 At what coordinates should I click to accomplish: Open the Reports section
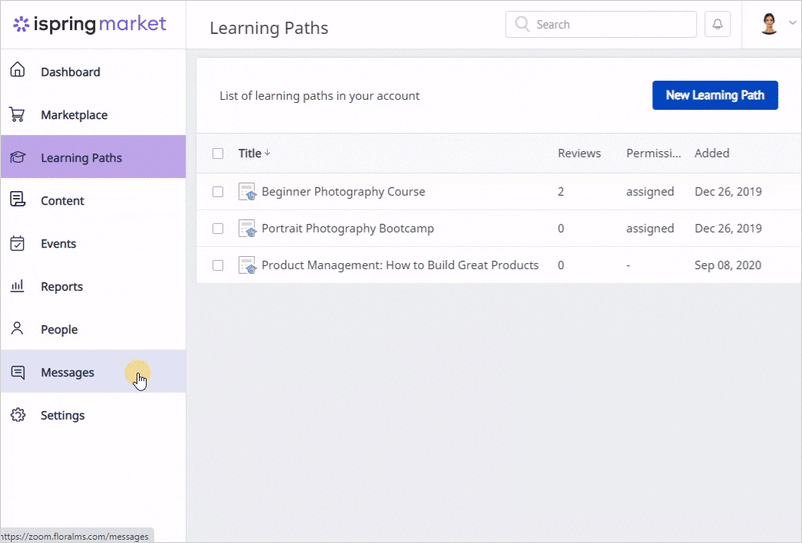click(93, 286)
